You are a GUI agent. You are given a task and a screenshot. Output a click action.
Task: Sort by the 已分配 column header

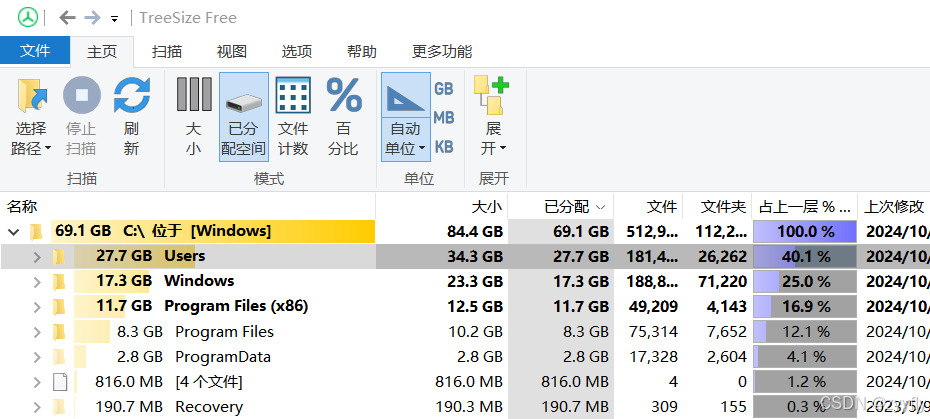[561, 207]
